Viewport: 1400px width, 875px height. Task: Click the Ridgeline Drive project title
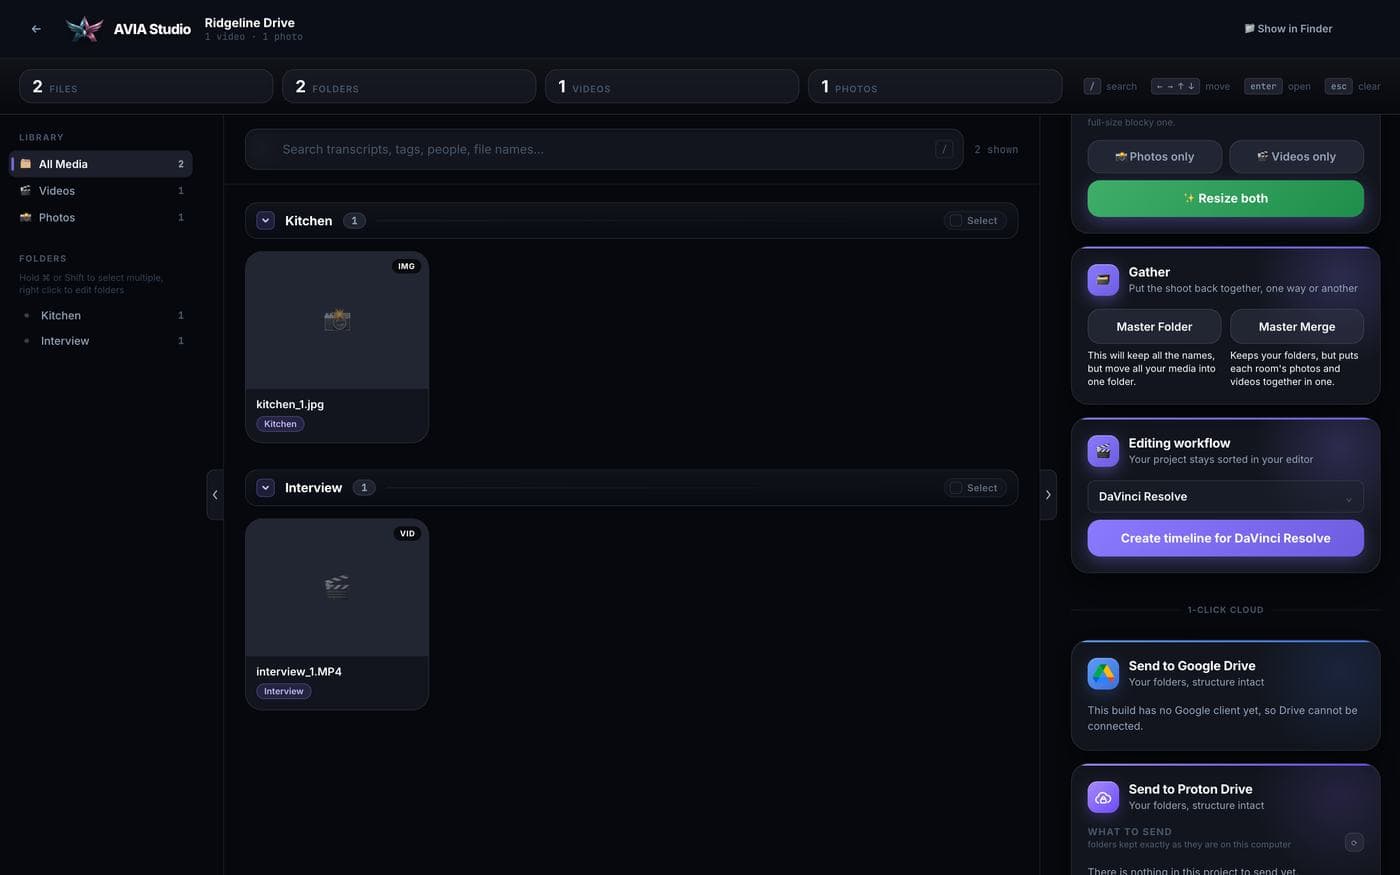(250, 22)
